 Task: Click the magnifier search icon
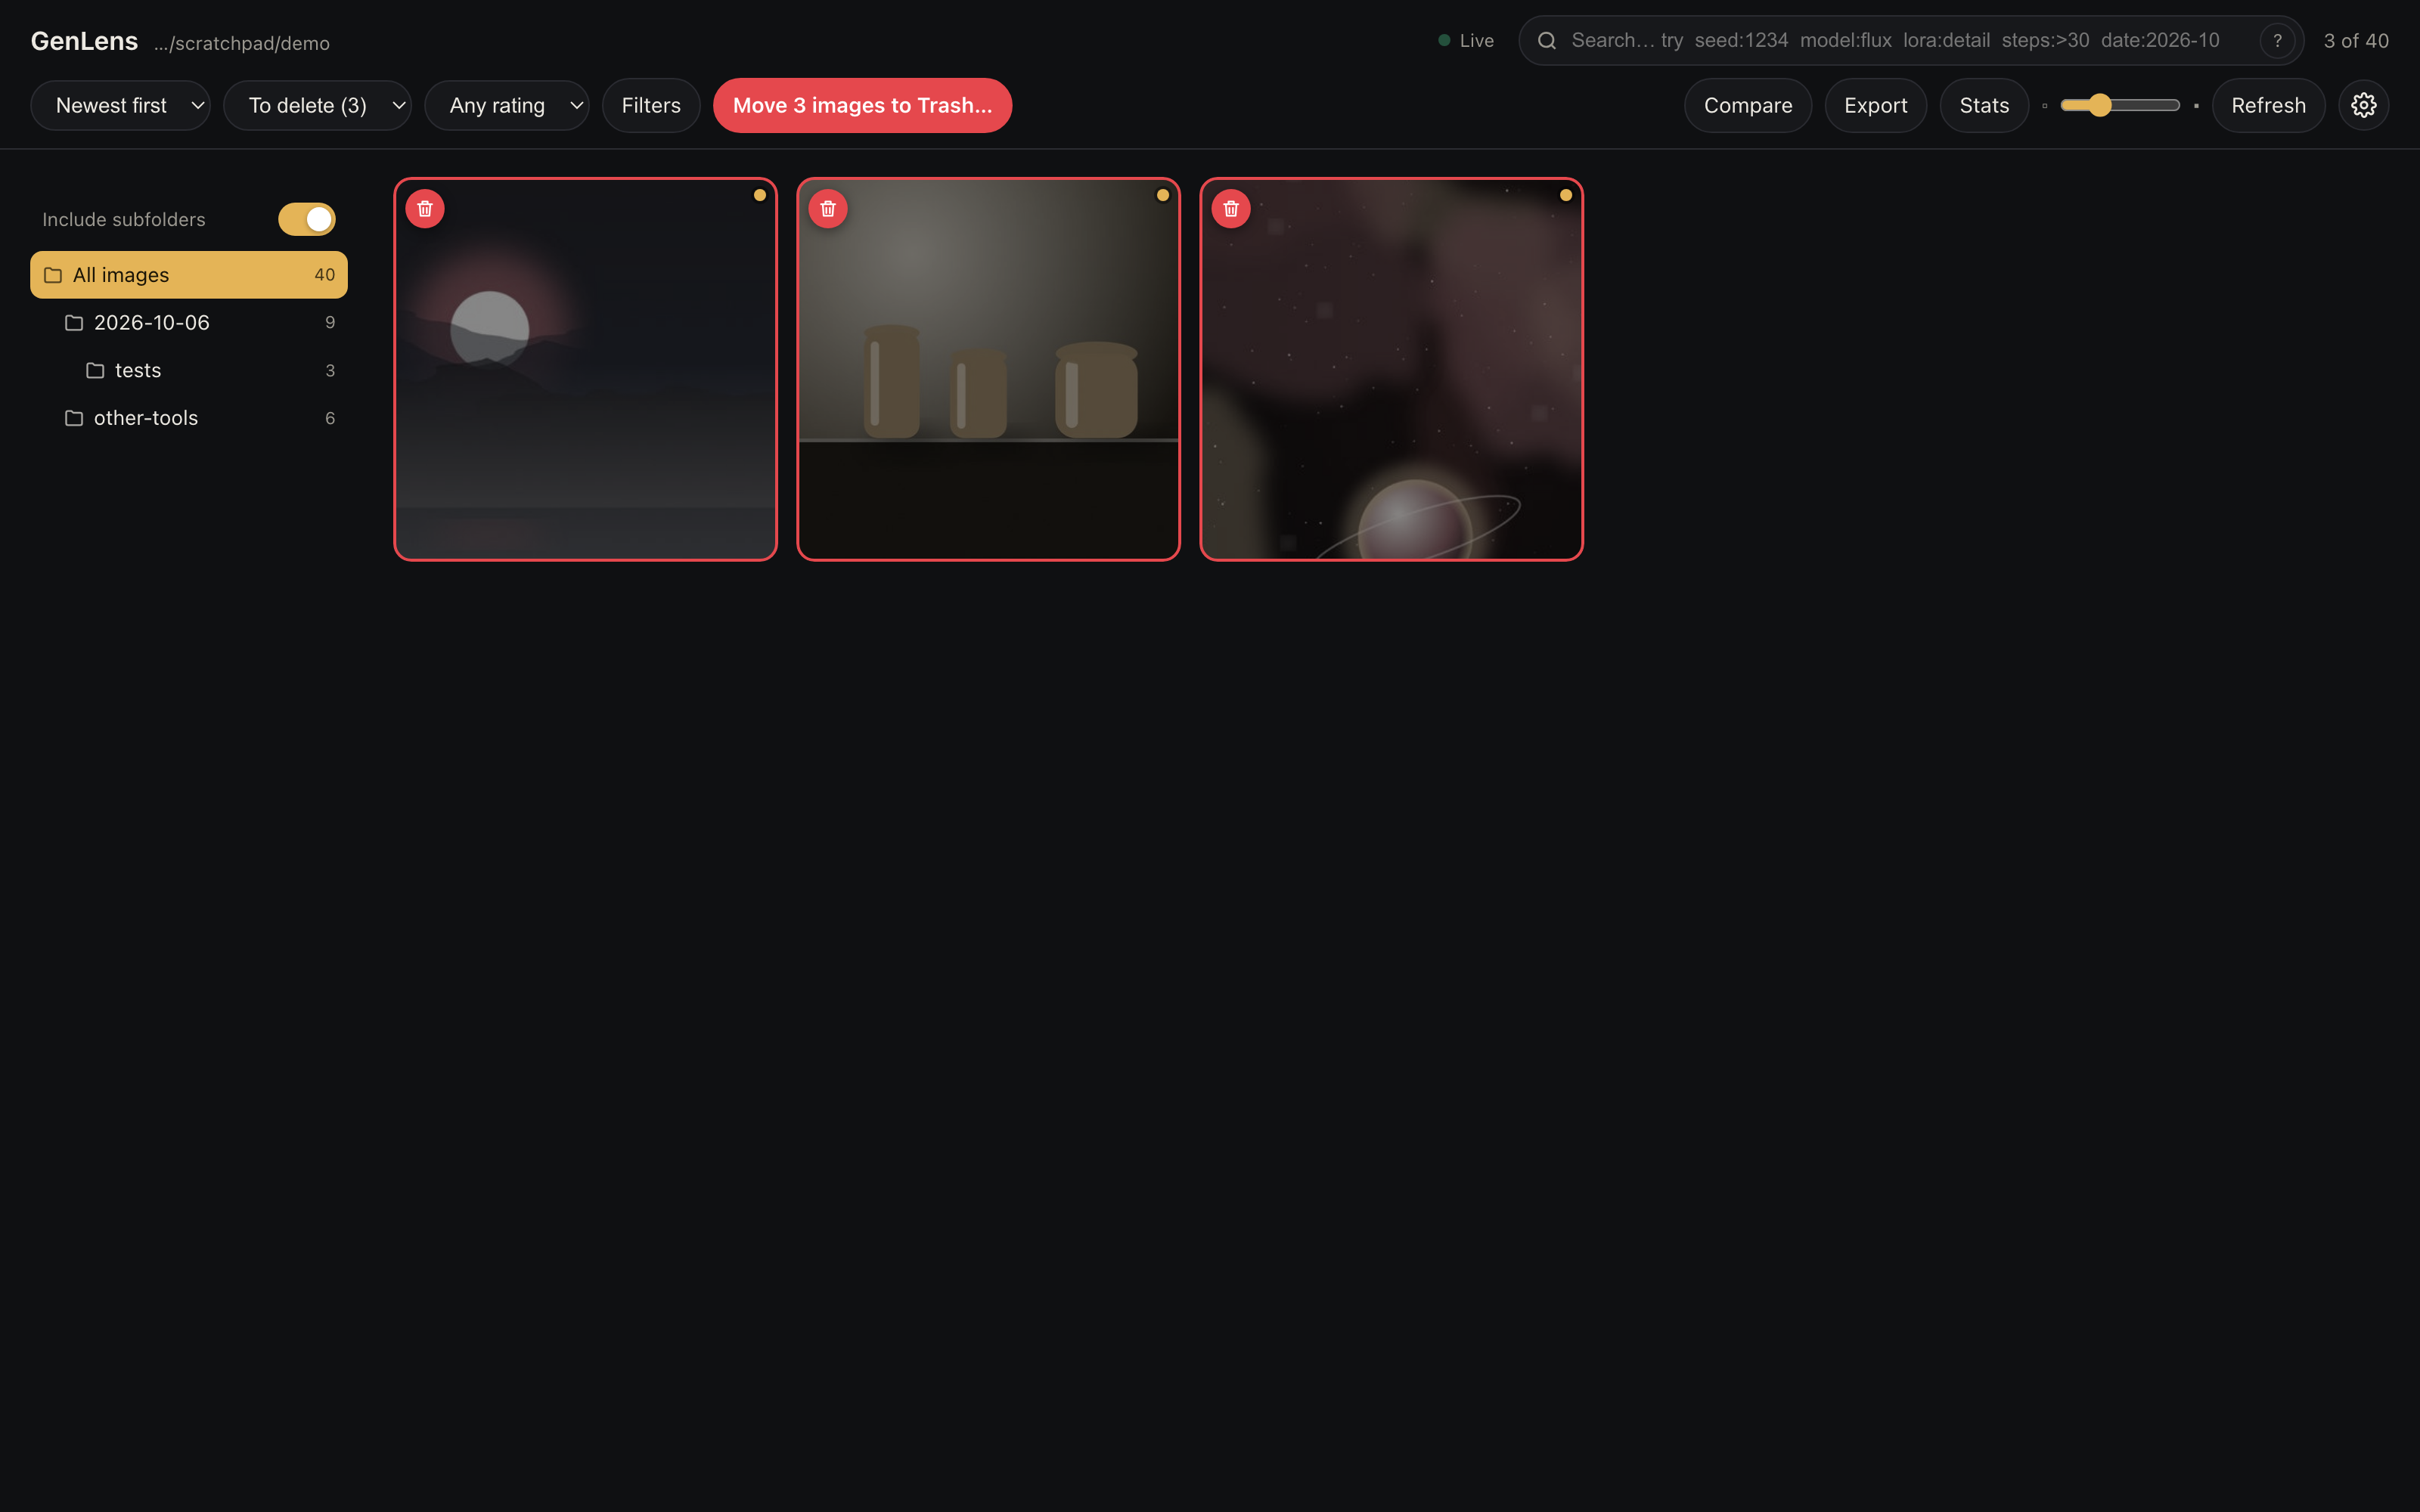(1546, 41)
